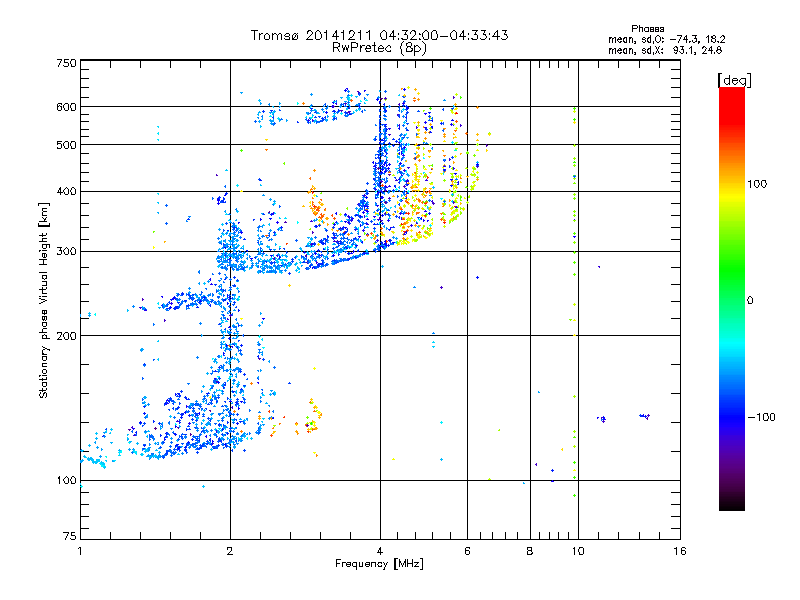Click the x-axis label '4'
The width and height of the screenshot is (800, 600).
coord(380,551)
